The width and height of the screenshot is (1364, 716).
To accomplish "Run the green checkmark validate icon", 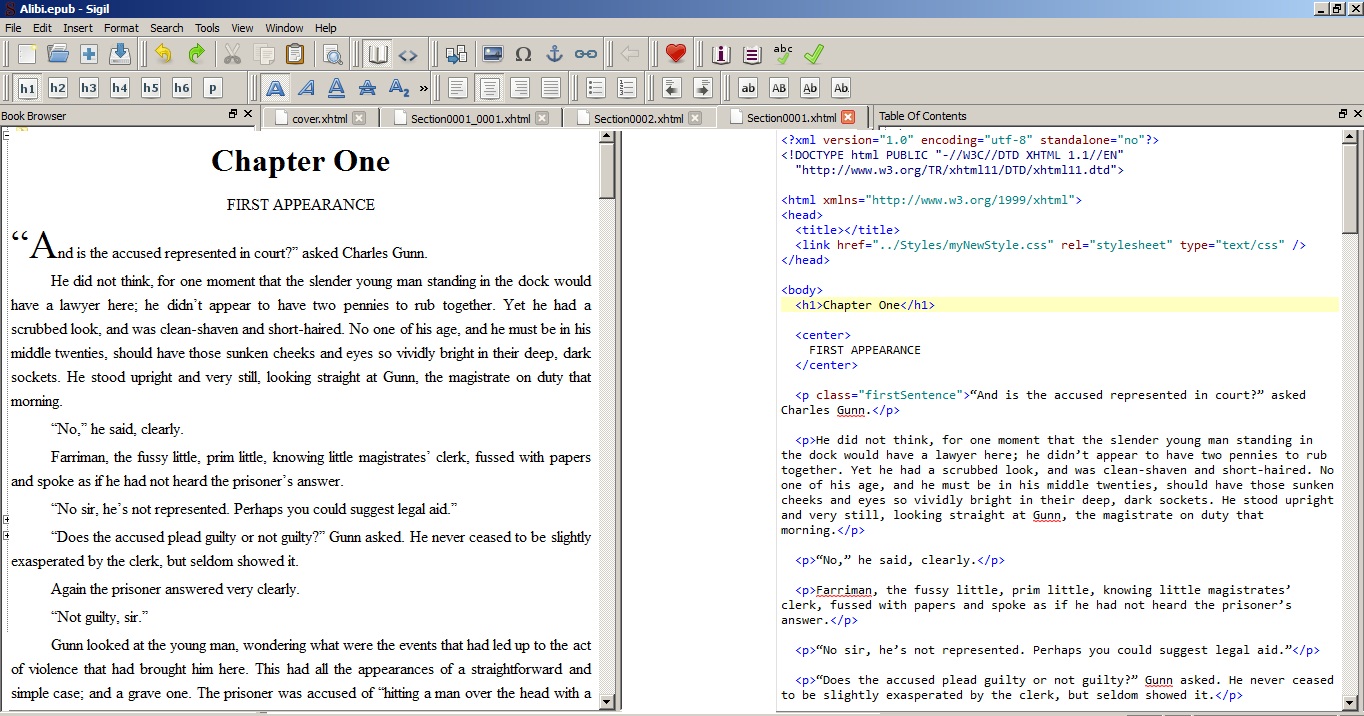I will coord(814,54).
